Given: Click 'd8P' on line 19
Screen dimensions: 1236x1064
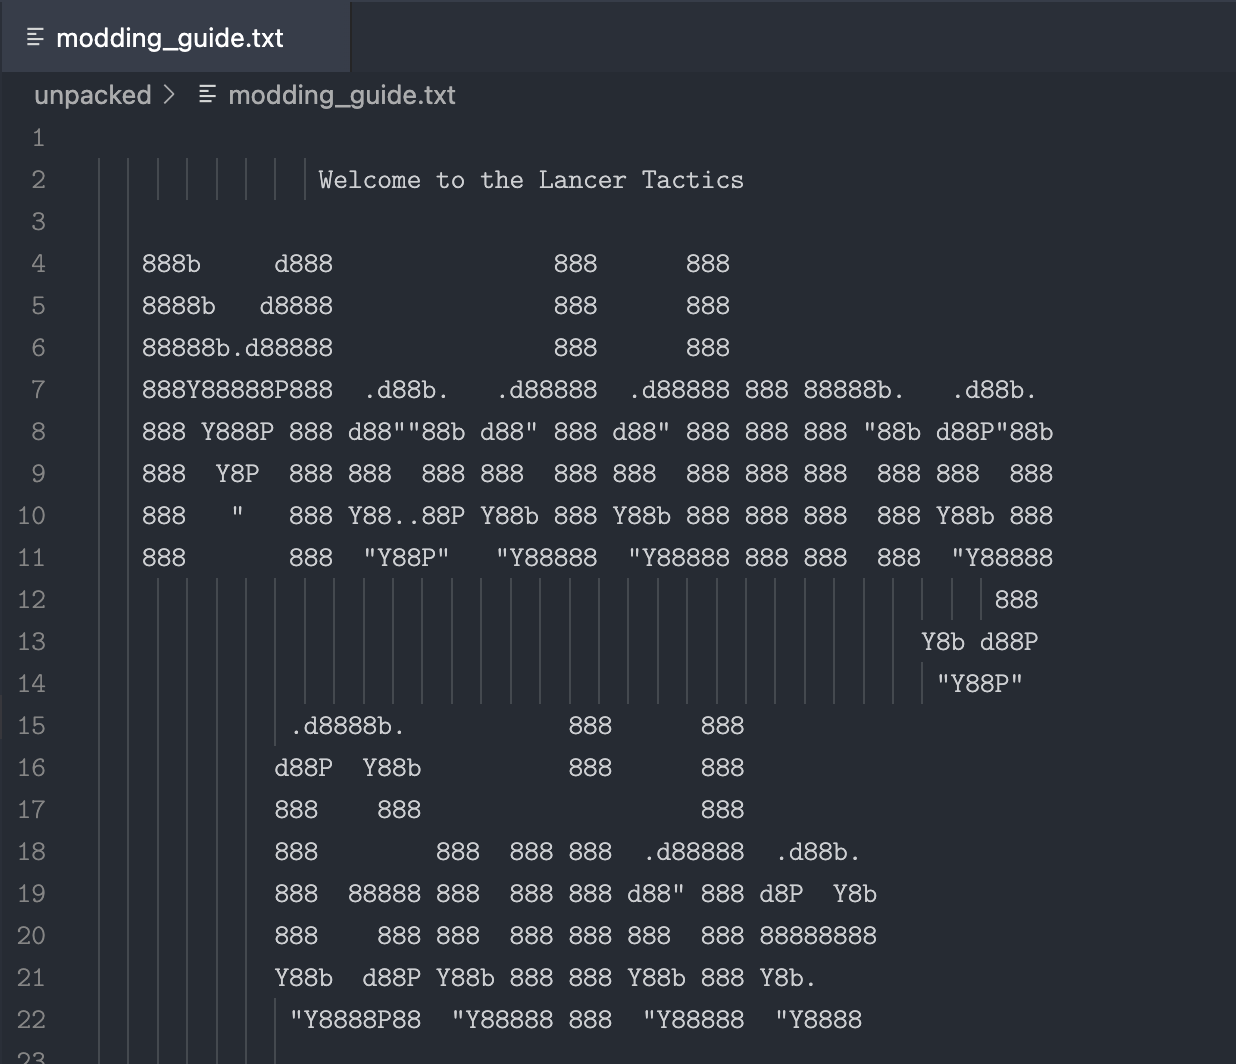Looking at the screenshot, I should click(x=781, y=894).
